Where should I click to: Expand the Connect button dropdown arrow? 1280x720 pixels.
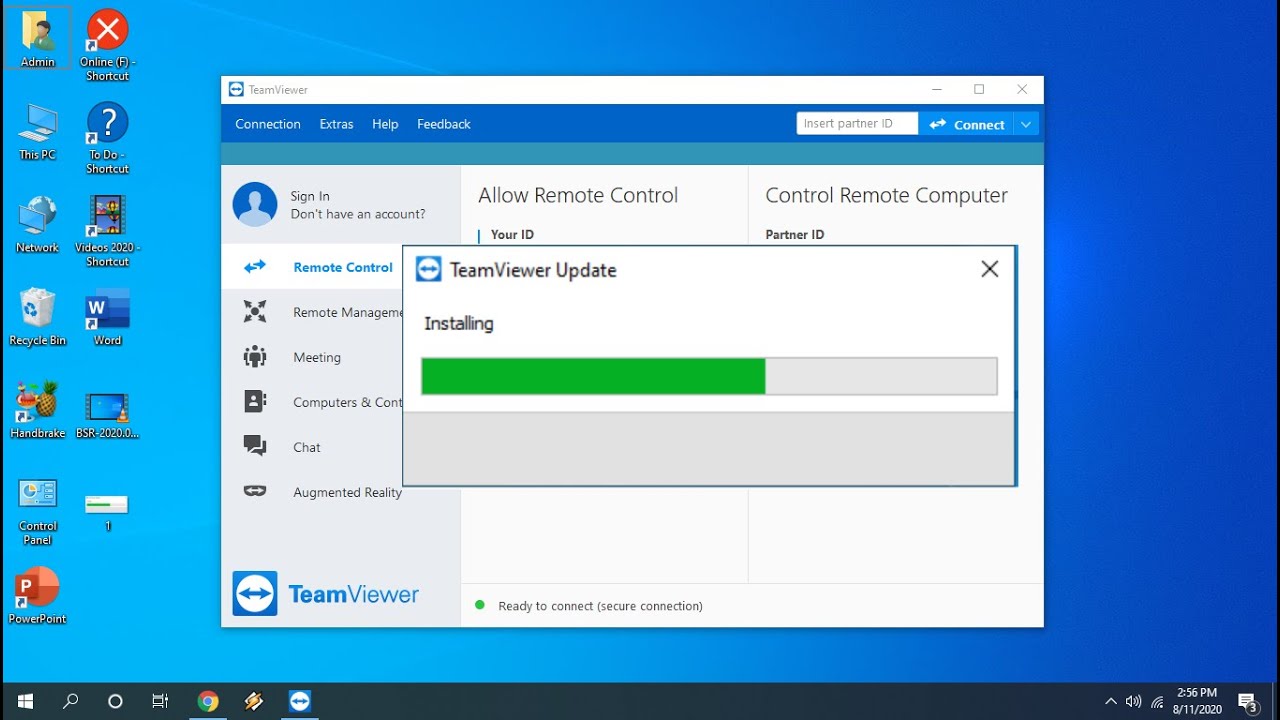coord(1026,124)
